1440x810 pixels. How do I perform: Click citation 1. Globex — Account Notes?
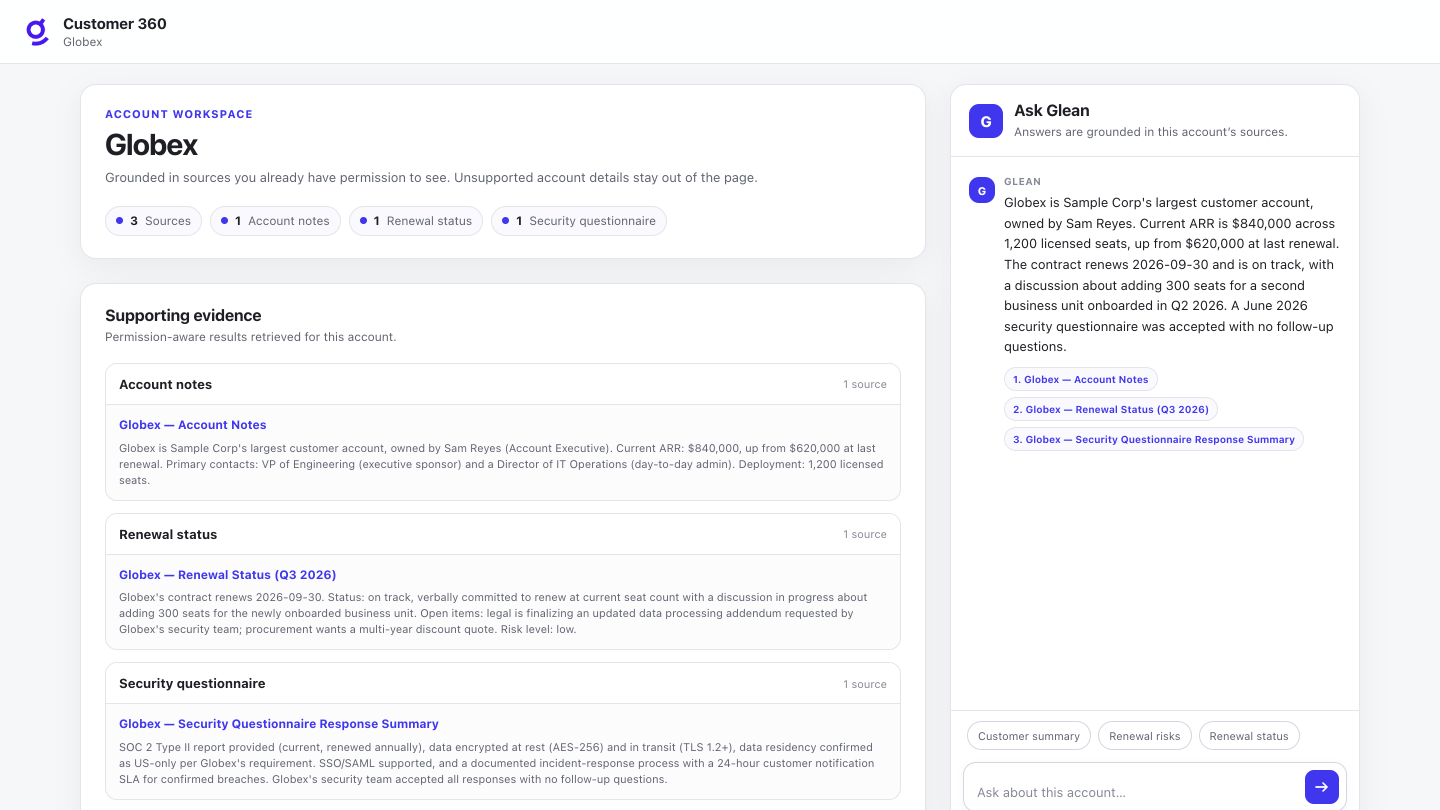pyautogui.click(x=1081, y=380)
